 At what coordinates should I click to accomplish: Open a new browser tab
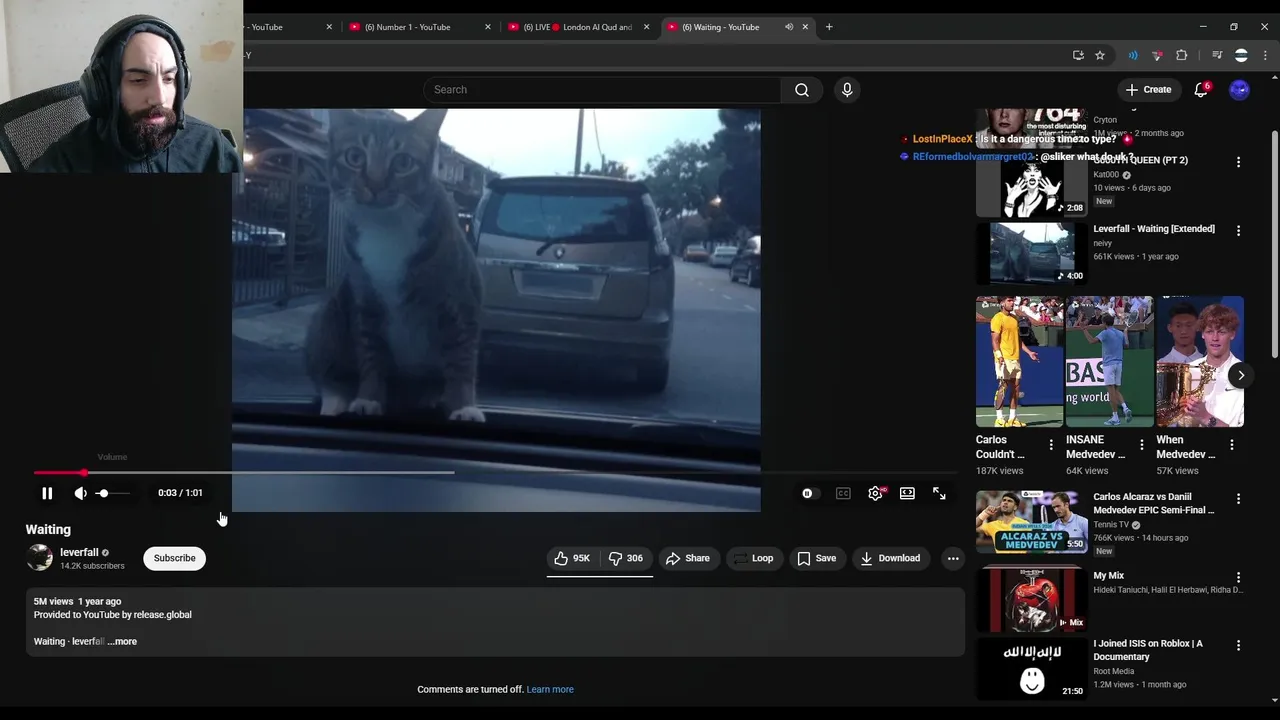coord(829,27)
